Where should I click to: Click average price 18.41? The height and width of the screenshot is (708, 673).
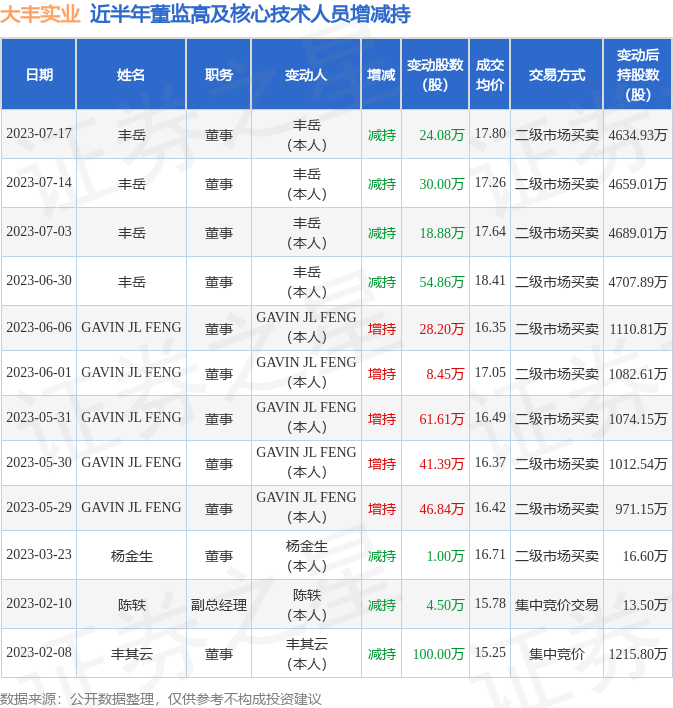pos(490,280)
